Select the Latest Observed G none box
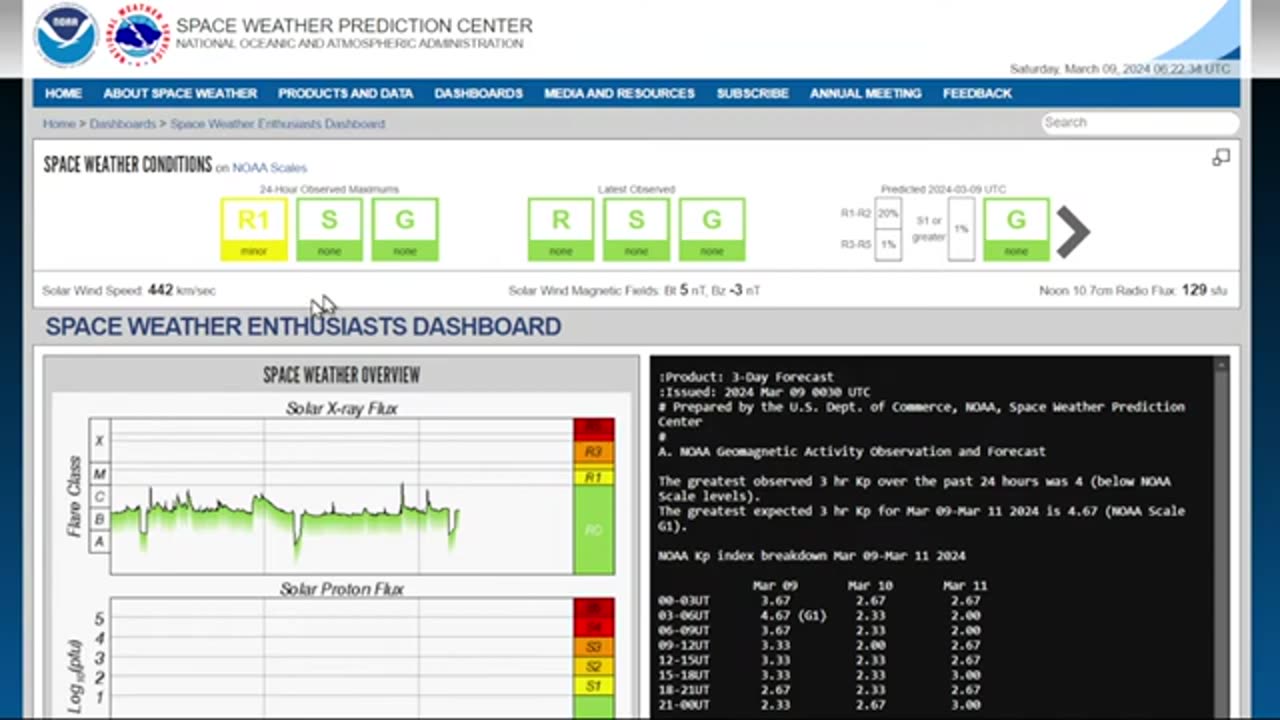1280x720 pixels. 712,230
